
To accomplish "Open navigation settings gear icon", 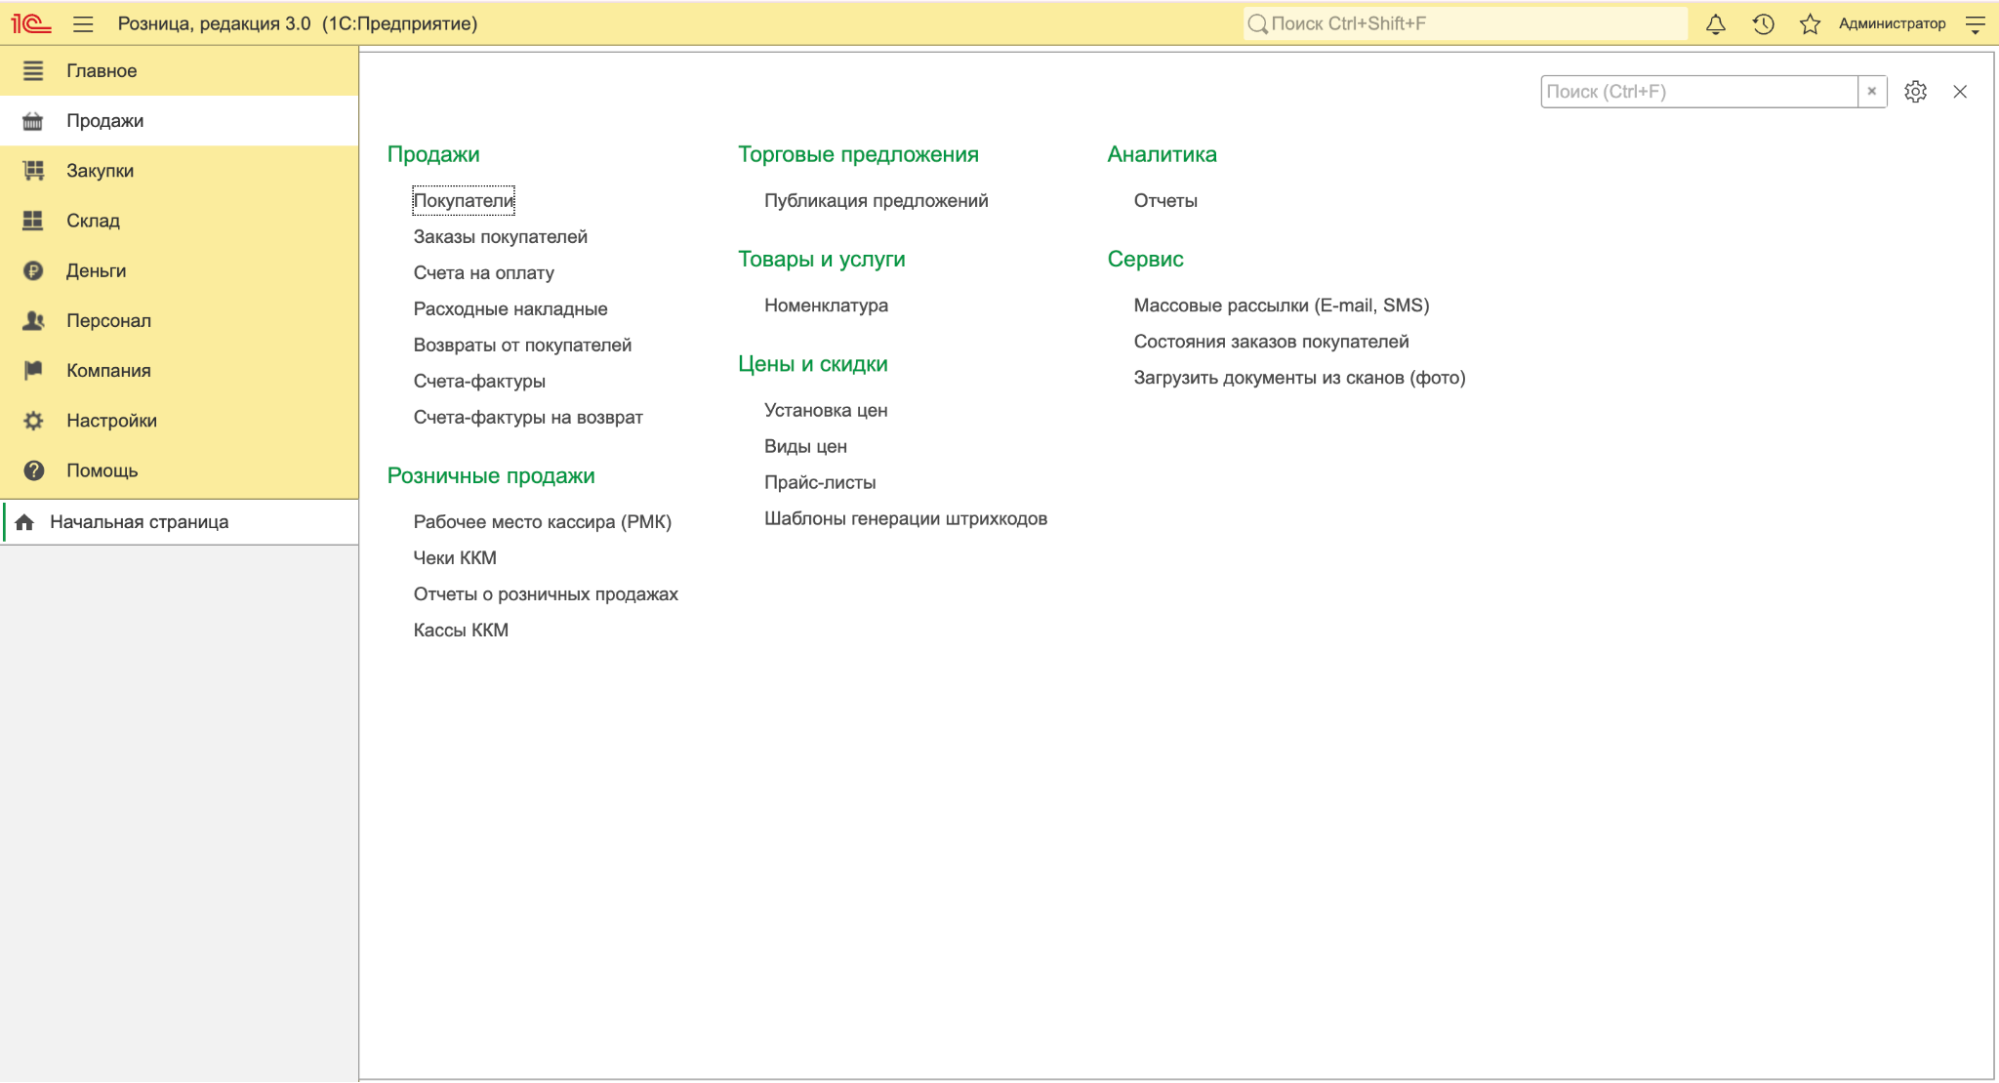I will (1915, 92).
